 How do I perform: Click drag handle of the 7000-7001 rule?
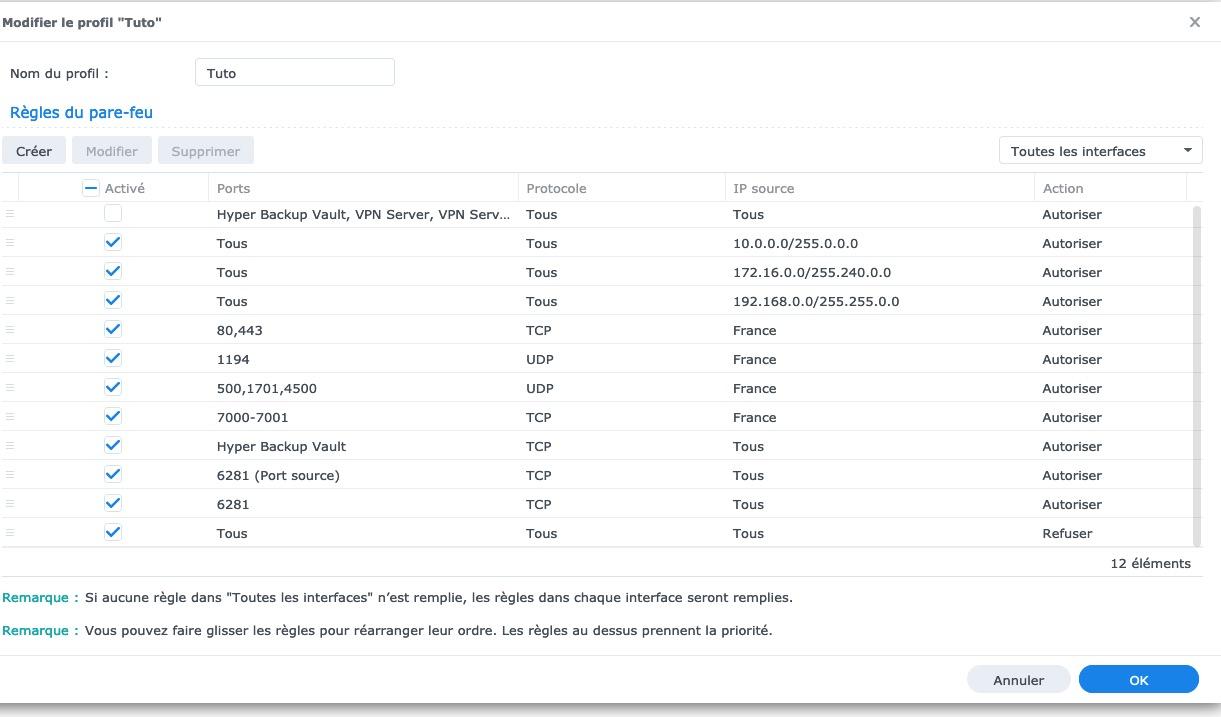pyautogui.click(x=10, y=417)
